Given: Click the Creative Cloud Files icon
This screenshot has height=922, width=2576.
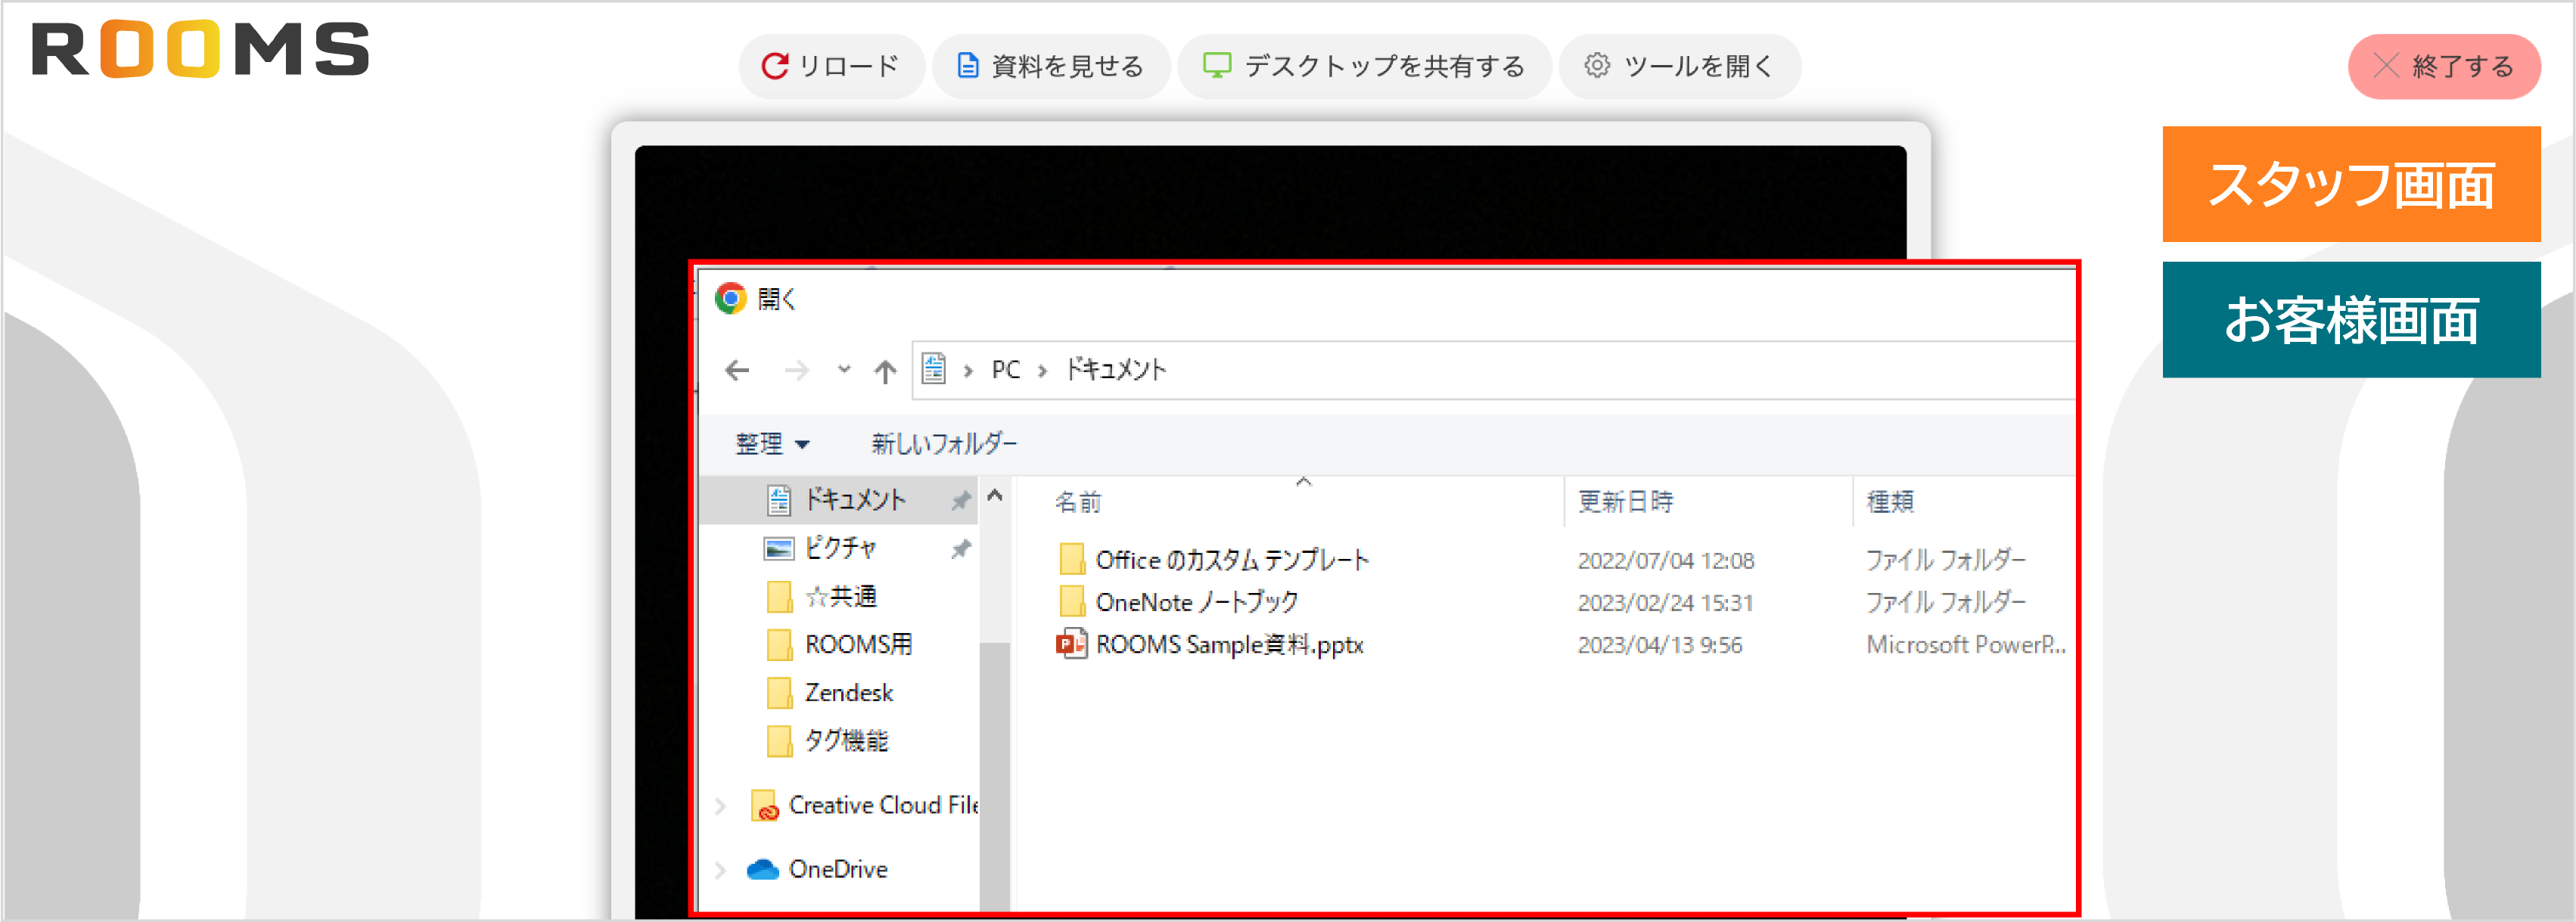Looking at the screenshot, I should point(765,806).
